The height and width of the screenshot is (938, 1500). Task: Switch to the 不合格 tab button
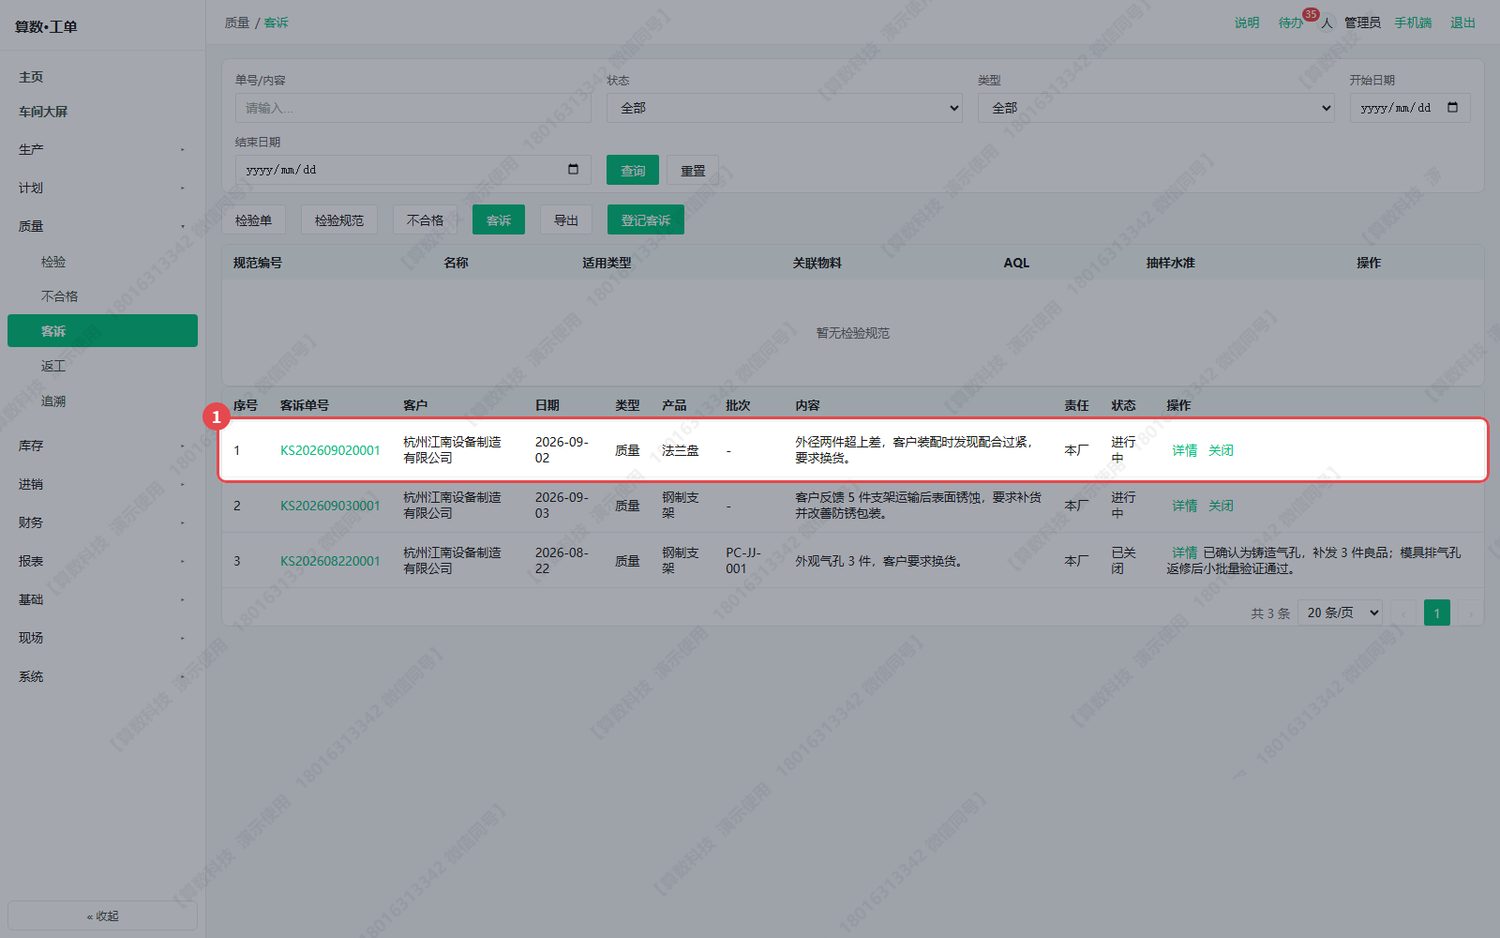(x=425, y=220)
